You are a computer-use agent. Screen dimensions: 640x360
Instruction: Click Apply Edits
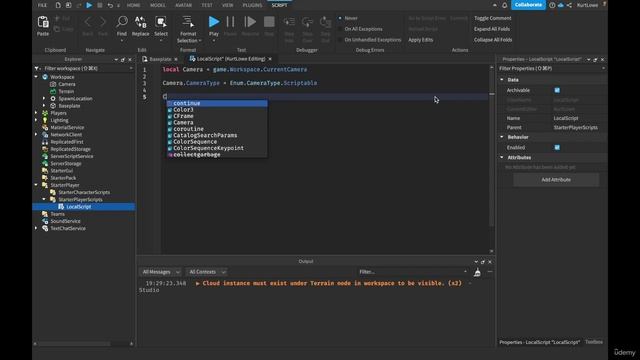pyautogui.click(x=420, y=40)
